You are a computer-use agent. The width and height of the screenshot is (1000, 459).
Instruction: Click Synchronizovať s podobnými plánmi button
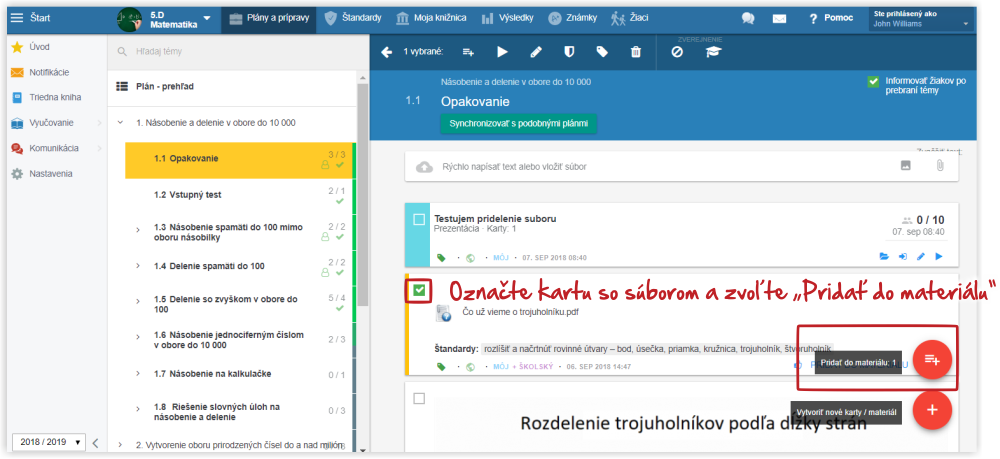click(518, 124)
